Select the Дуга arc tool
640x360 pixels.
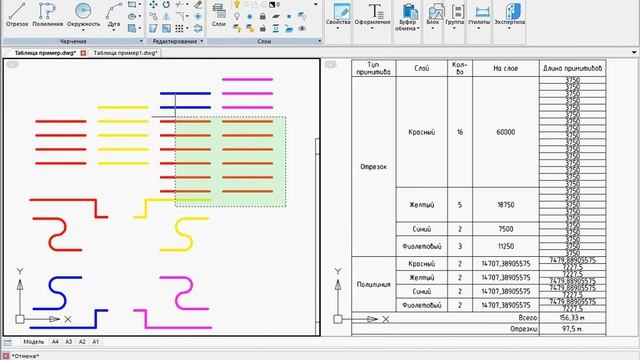click(x=114, y=16)
